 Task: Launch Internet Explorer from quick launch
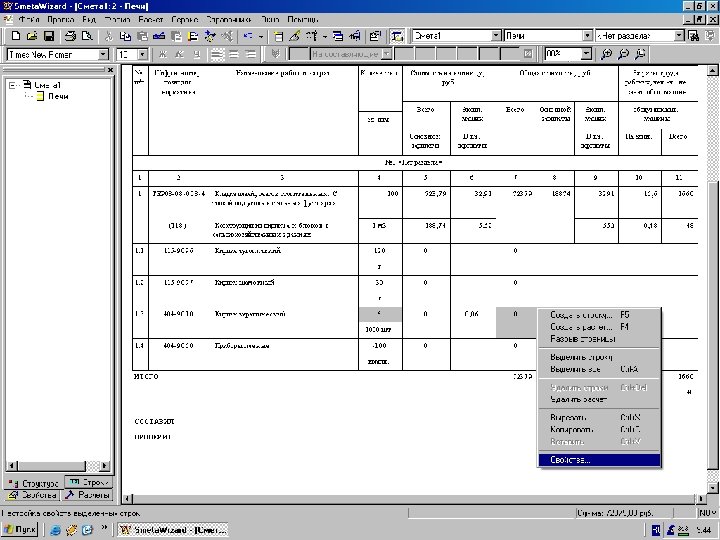pos(56,530)
